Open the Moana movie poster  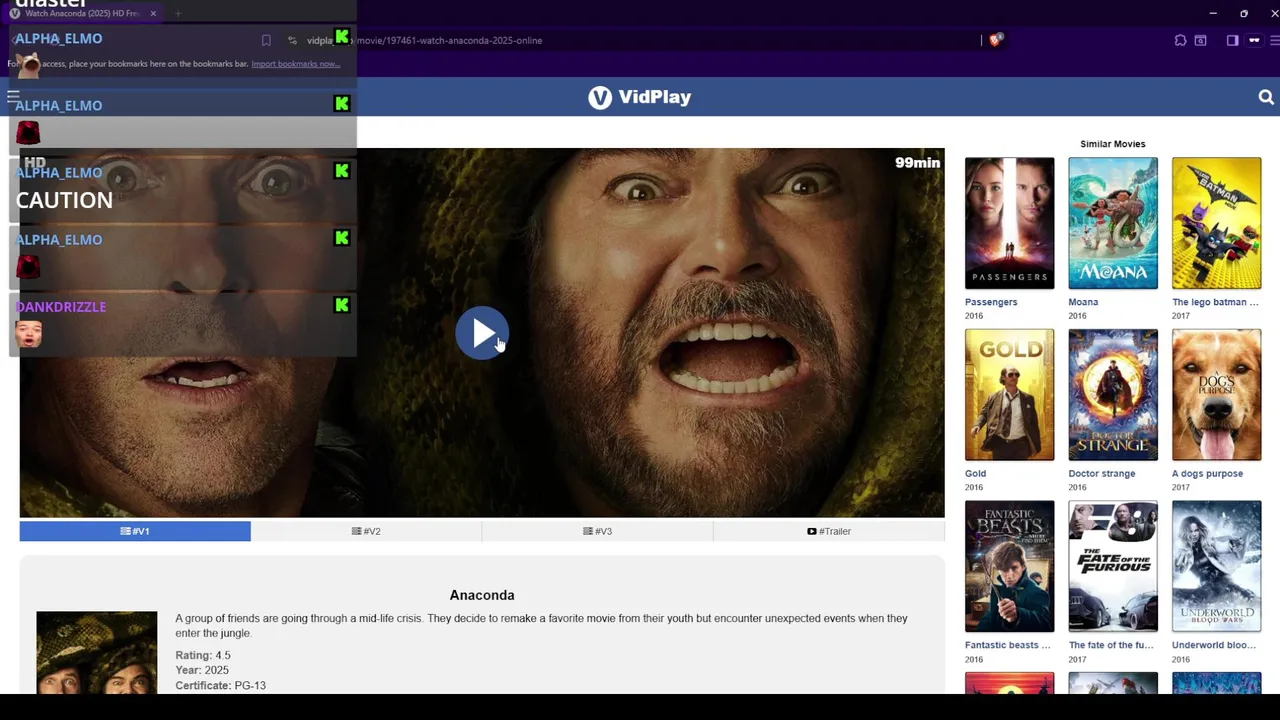[x=1113, y=223]
